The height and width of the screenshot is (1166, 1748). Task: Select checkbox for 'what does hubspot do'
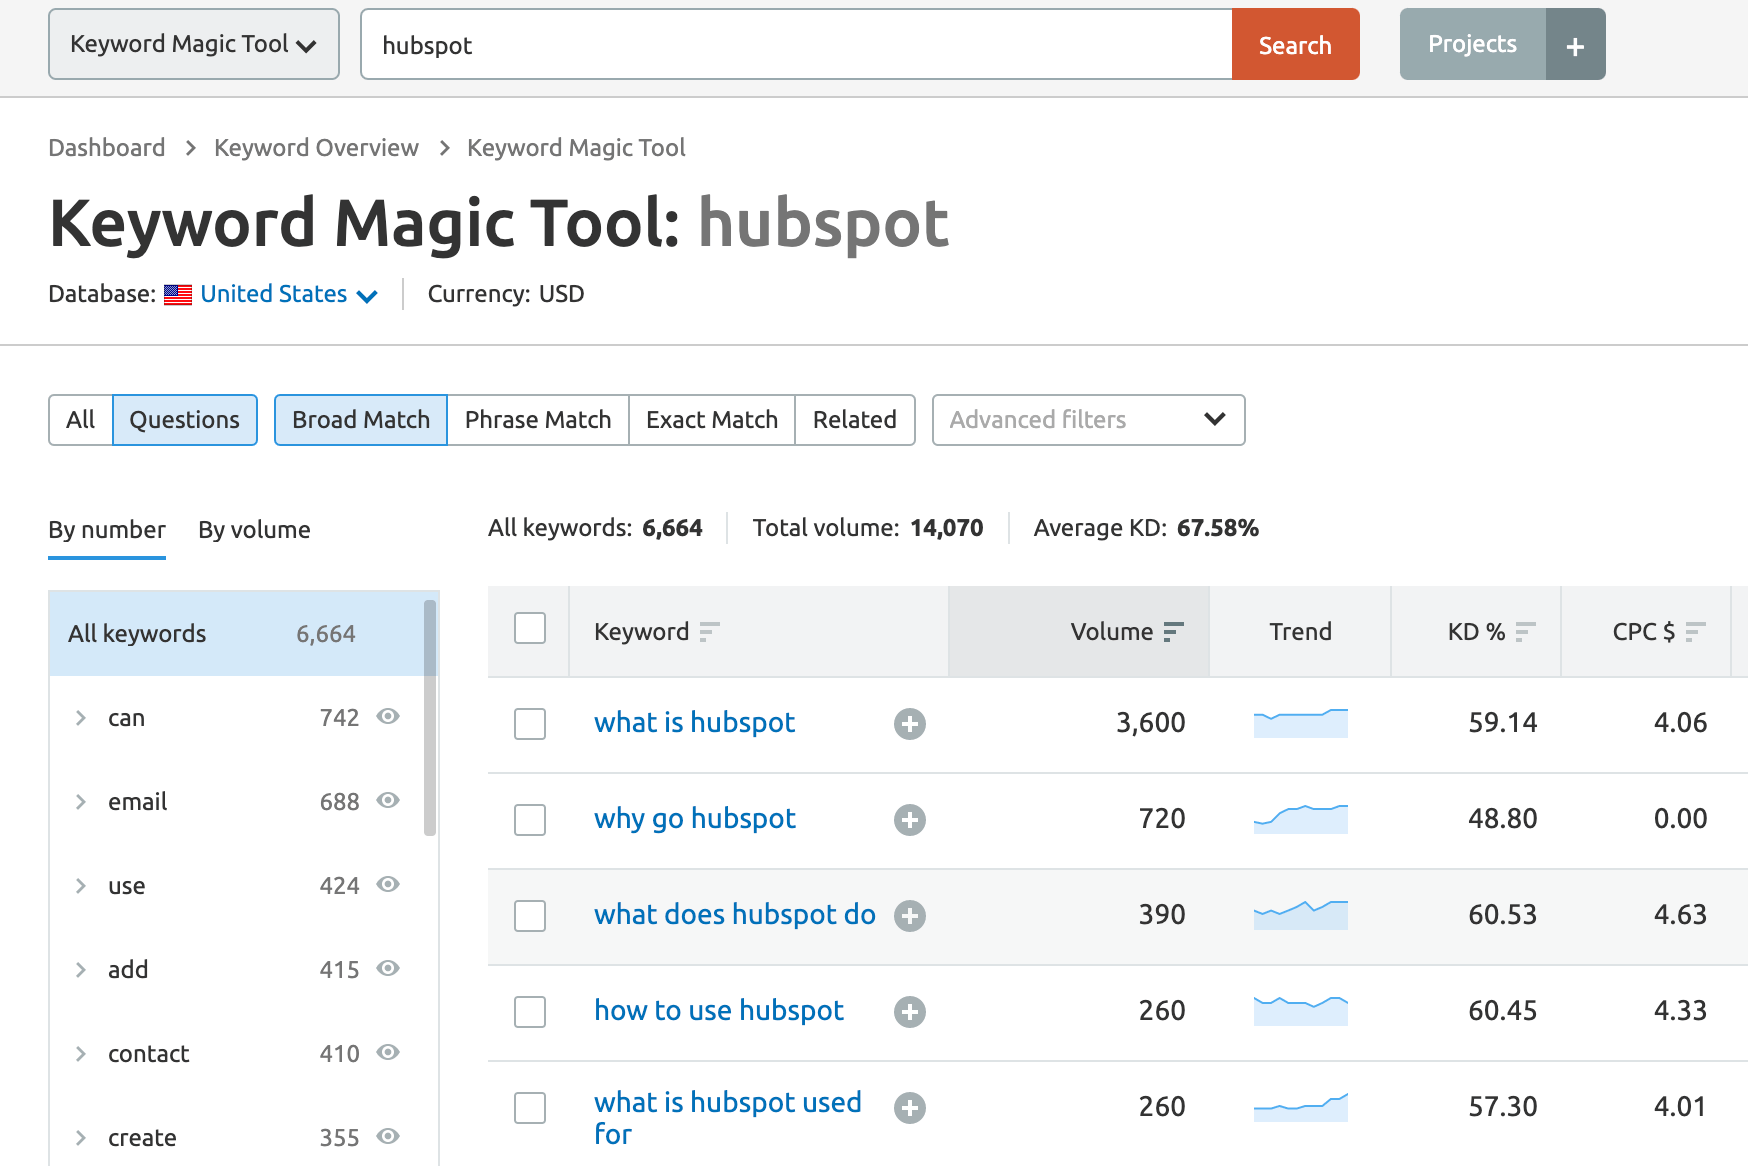(x=530, y=916)
